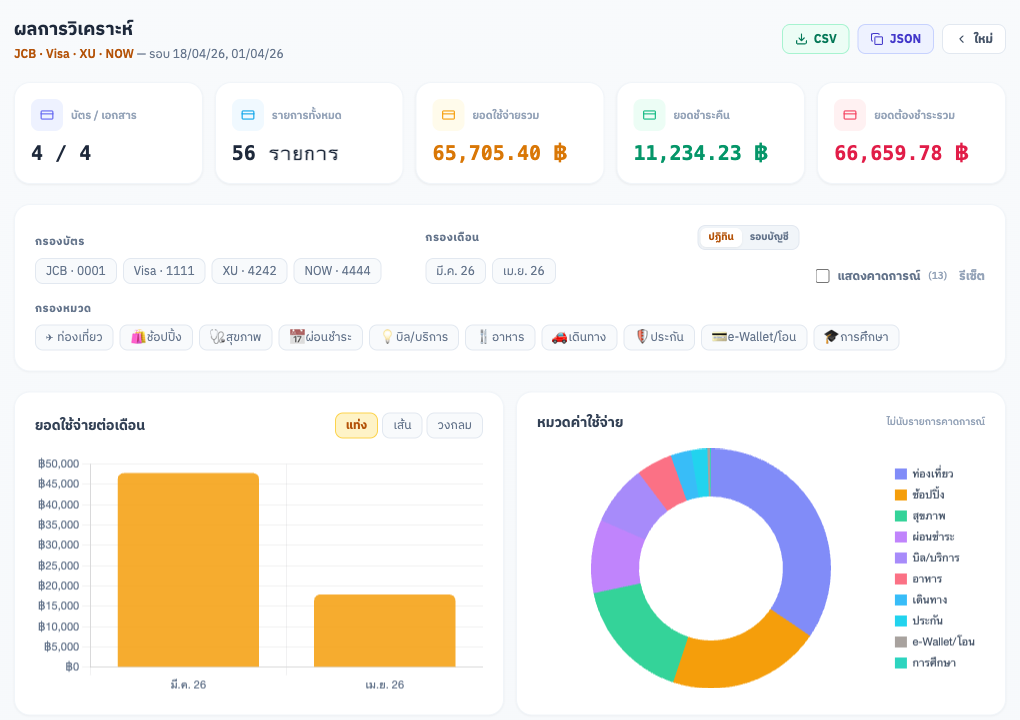Copy the results as JSON

896,39
